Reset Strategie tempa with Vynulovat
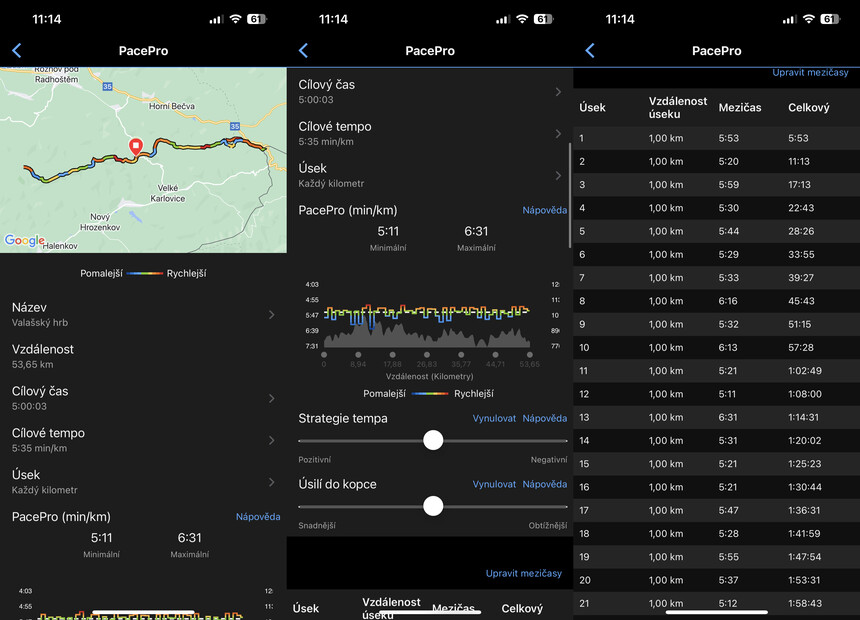The height and width of the screenshot is (620, 860). point(494,418)
